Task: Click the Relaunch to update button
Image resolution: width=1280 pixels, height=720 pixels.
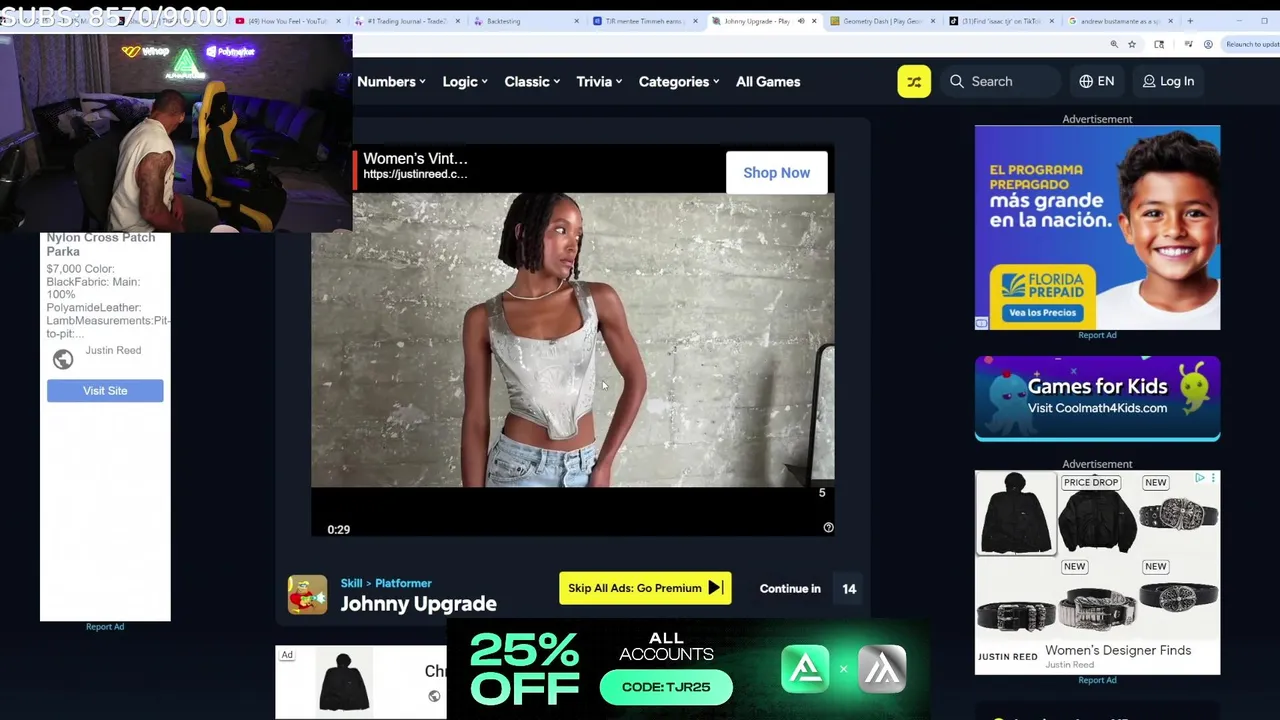Action: (1251, 44)
